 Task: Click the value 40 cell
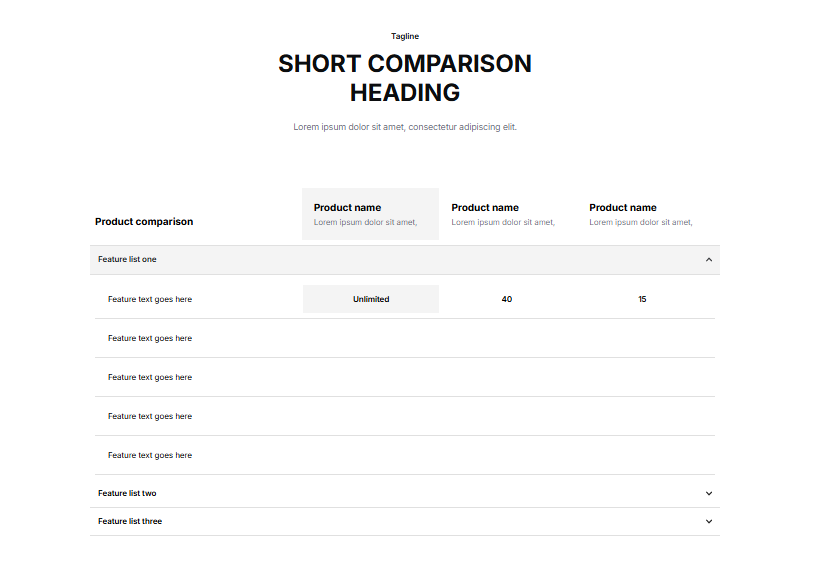click(507, 299)
